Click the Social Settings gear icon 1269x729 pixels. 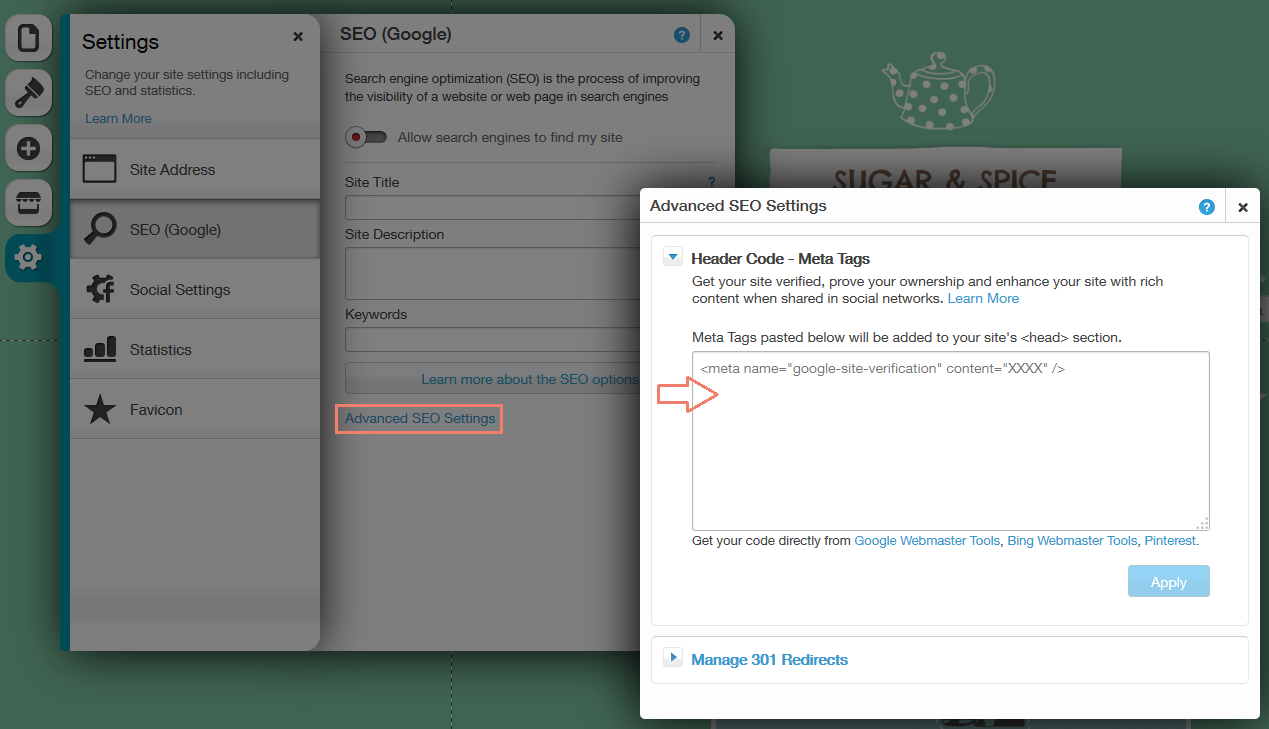[x=99, y=289]
